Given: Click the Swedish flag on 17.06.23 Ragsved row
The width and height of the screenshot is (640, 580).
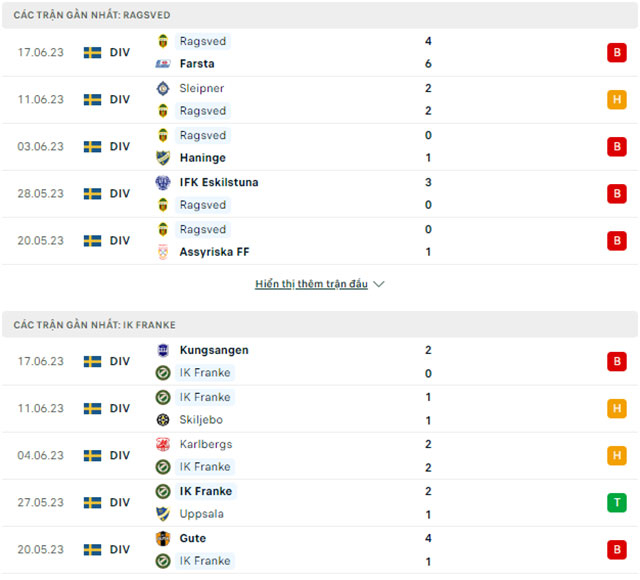Looking at the screenshot, I should click(x=93, y=53).
